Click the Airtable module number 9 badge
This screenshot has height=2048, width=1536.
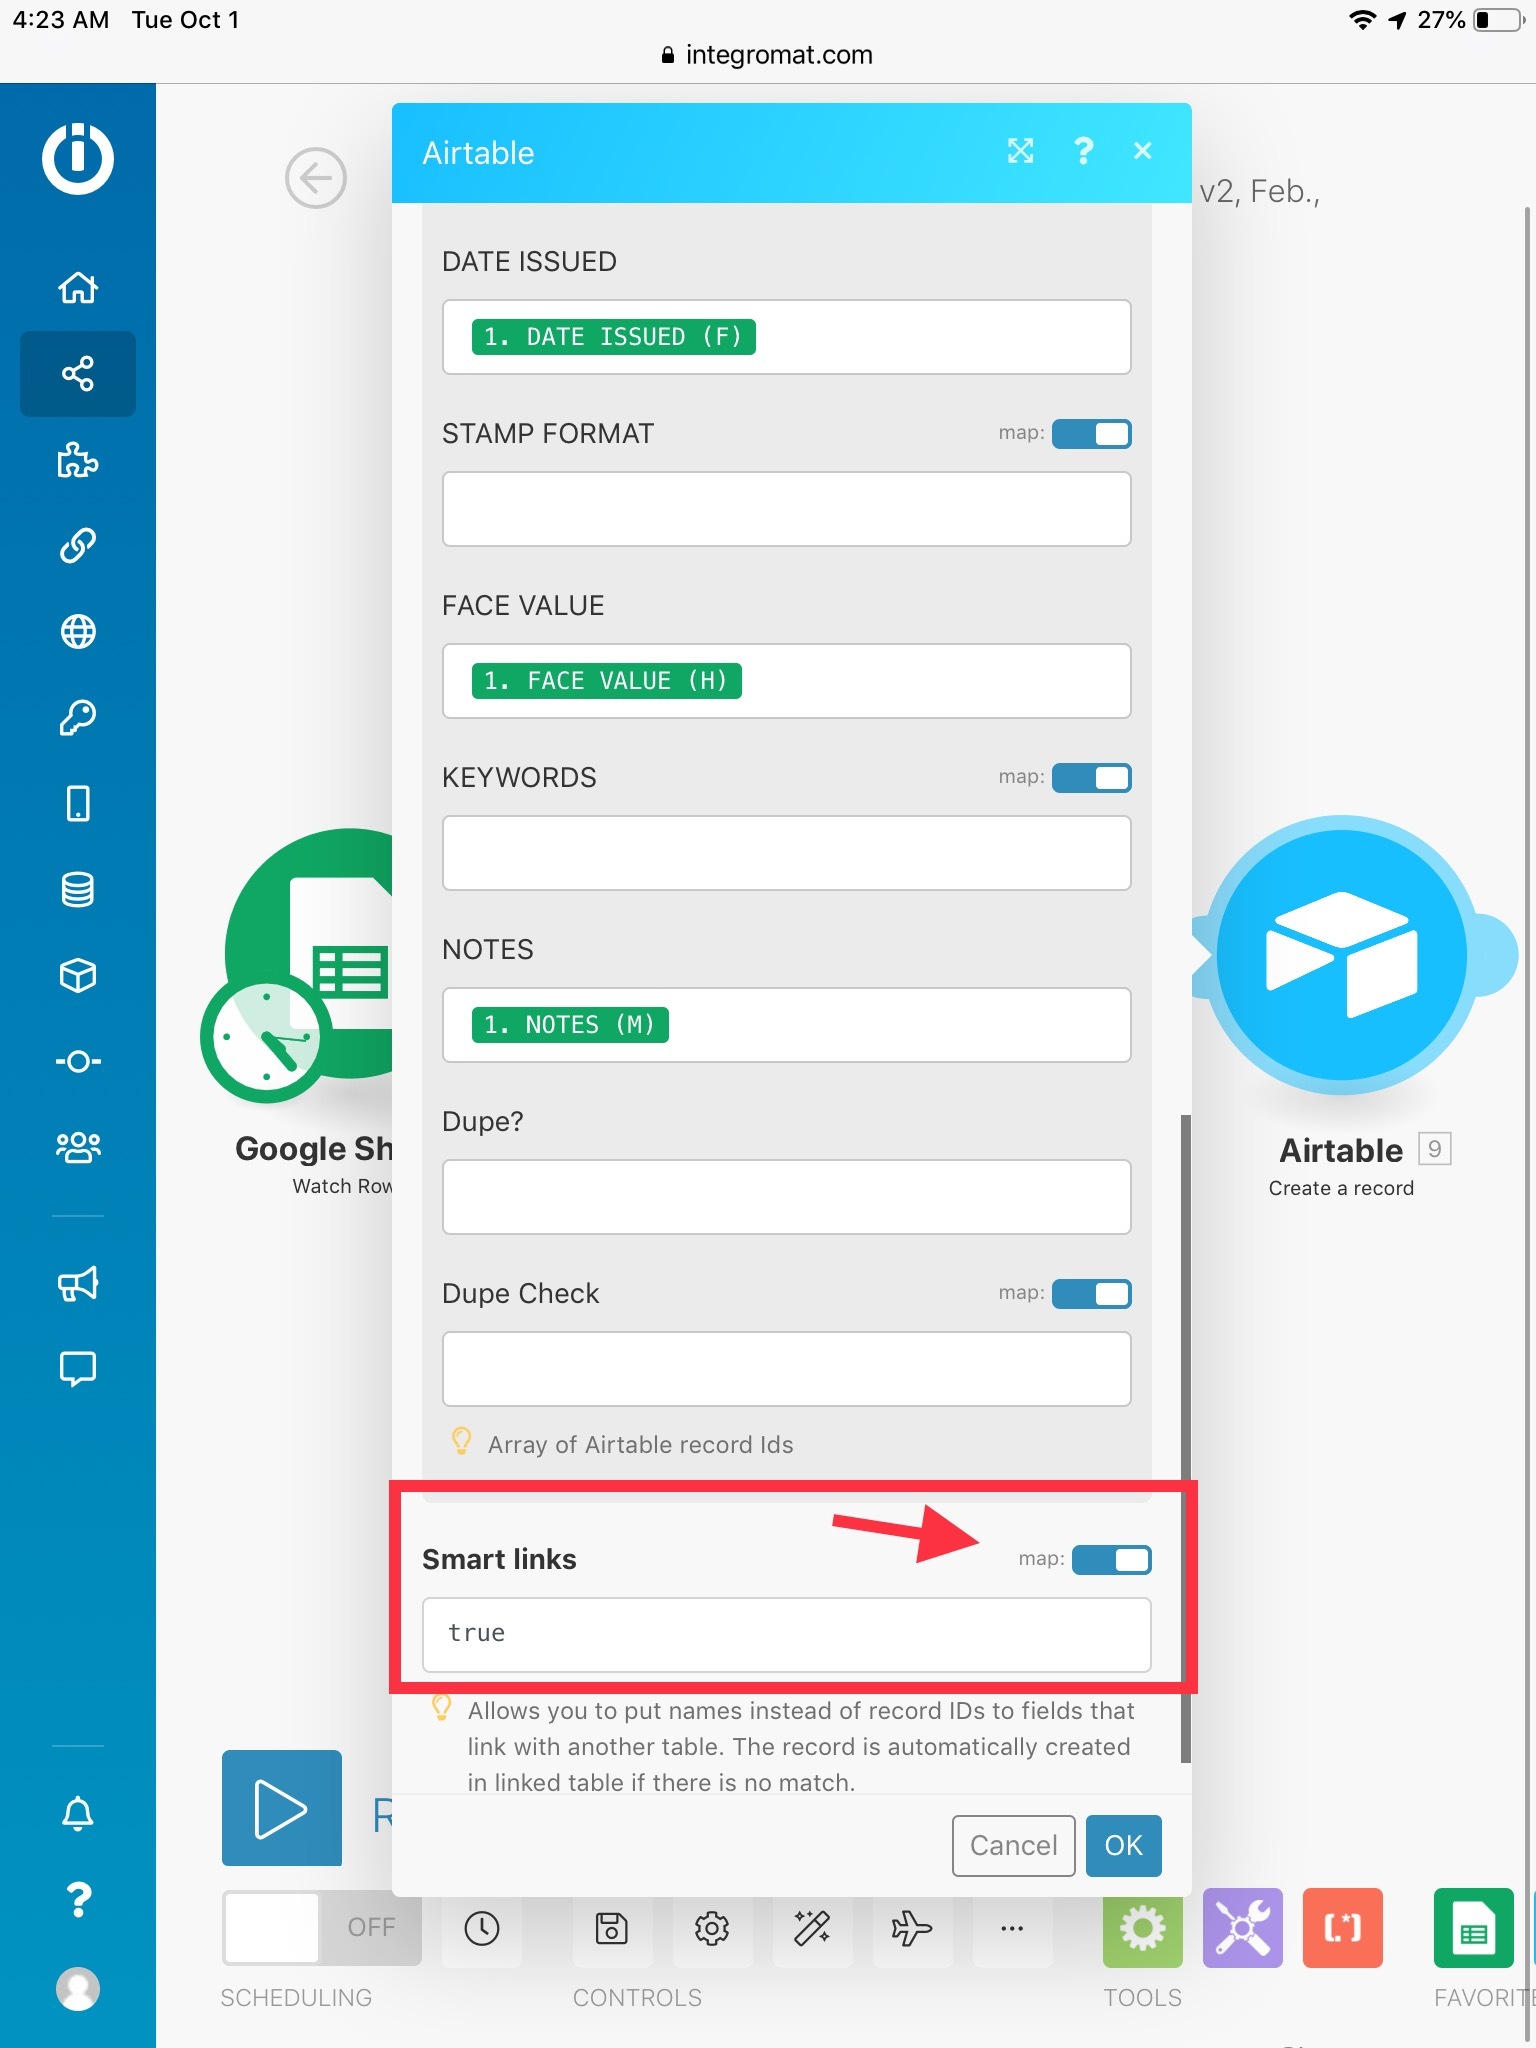(x=1435, y=1149)
